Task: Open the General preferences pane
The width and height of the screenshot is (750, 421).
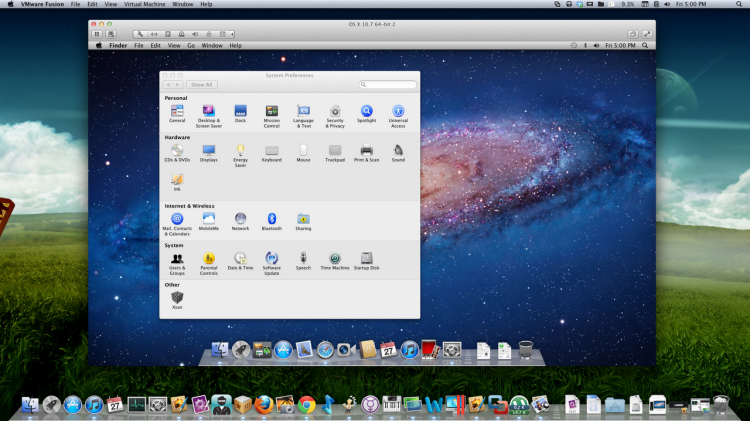Action: [177, 111]
